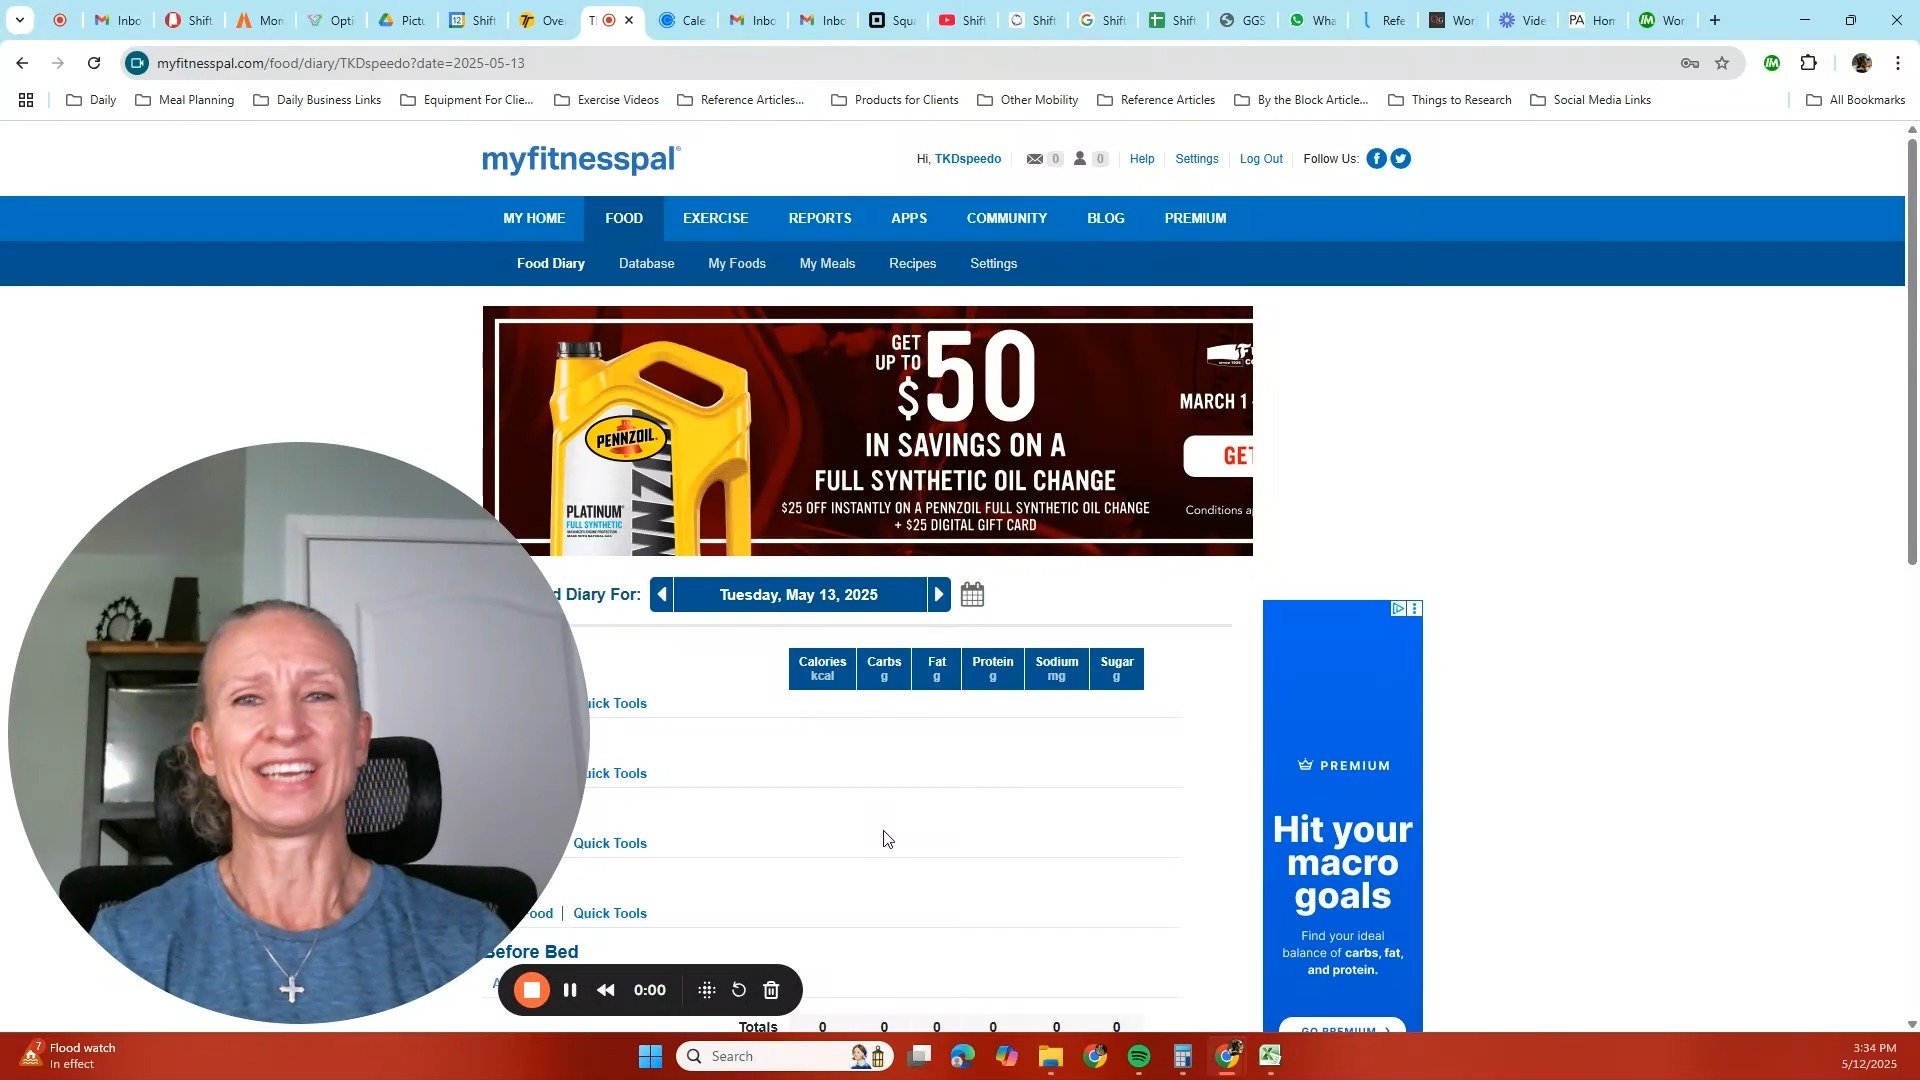Open the AdChoices icon on the premium ad

point(1398,608)
